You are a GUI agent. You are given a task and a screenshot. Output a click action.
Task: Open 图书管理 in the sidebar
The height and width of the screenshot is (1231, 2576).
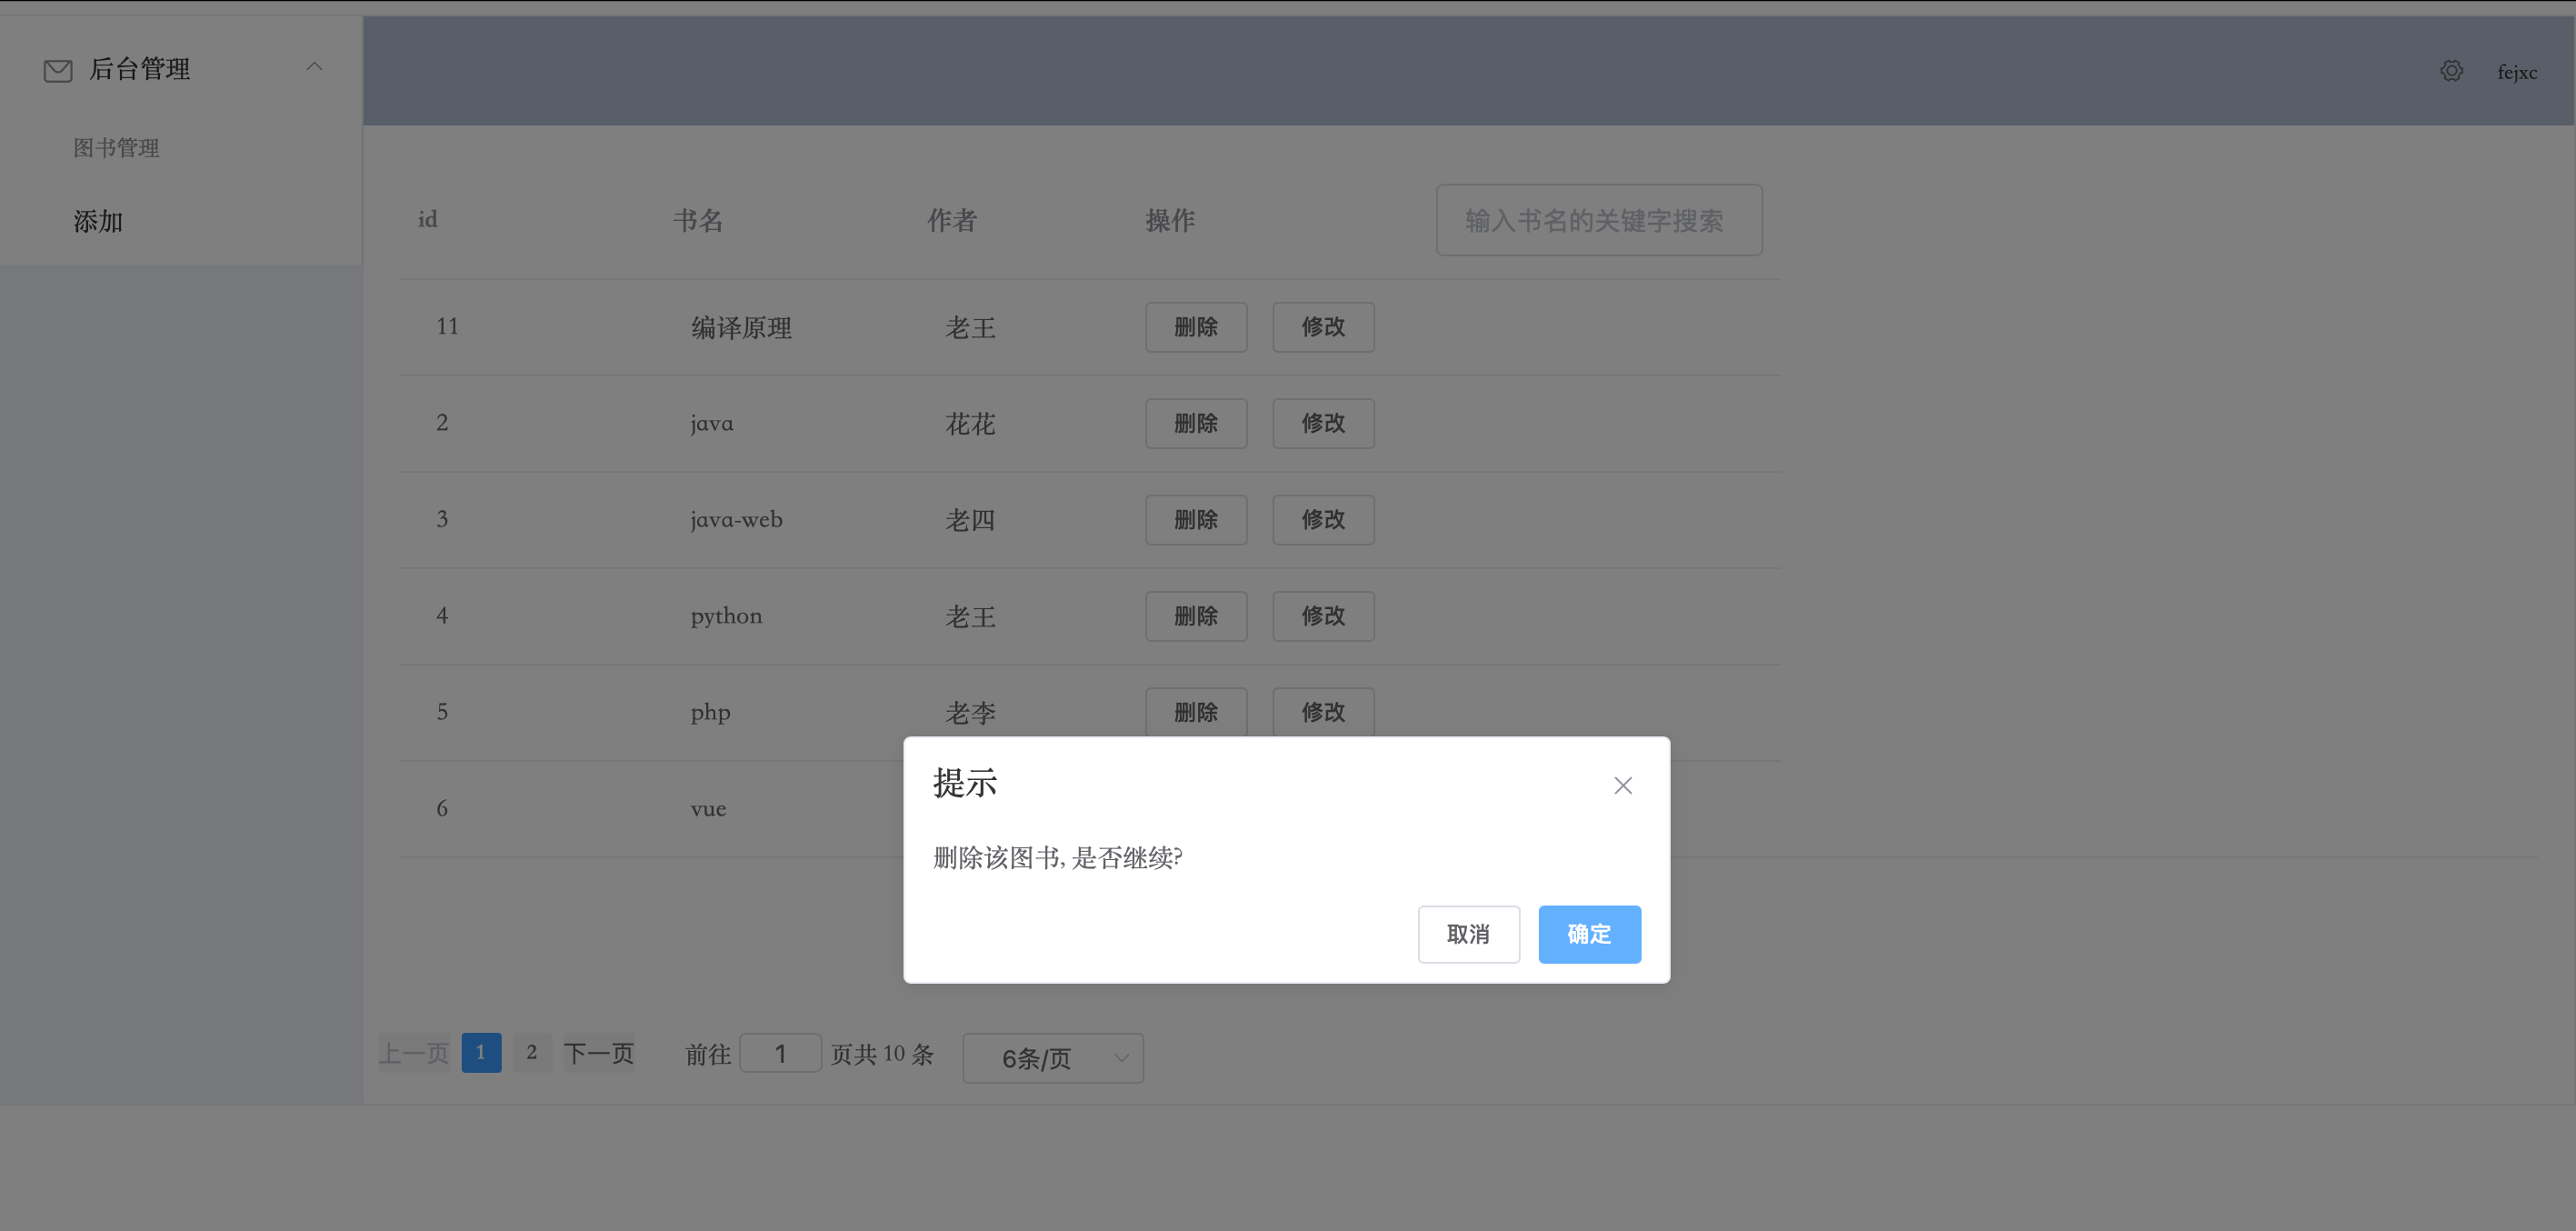pos(116,148)
